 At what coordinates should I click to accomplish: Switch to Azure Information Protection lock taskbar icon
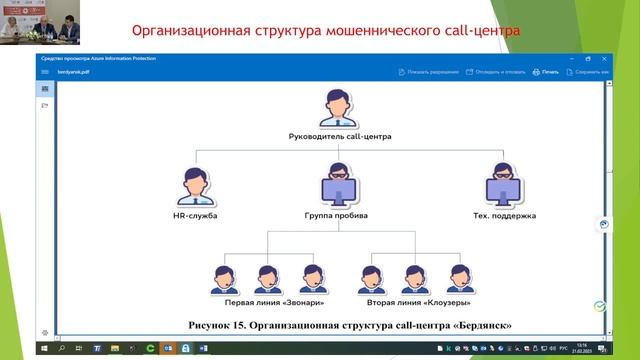point(186,348)
